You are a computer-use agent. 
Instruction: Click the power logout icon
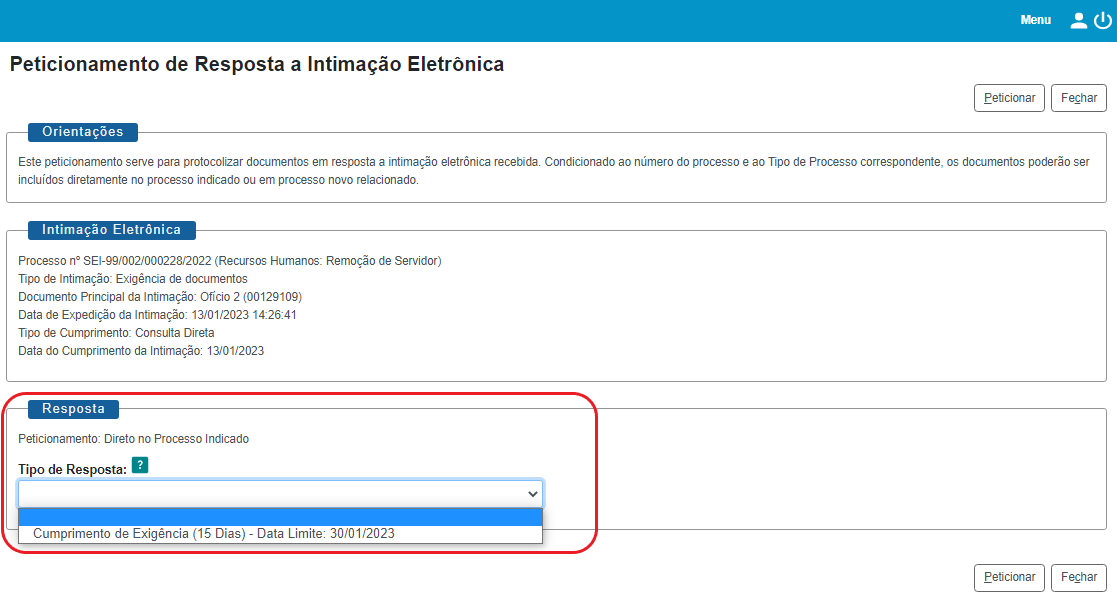pos(1102,20)
